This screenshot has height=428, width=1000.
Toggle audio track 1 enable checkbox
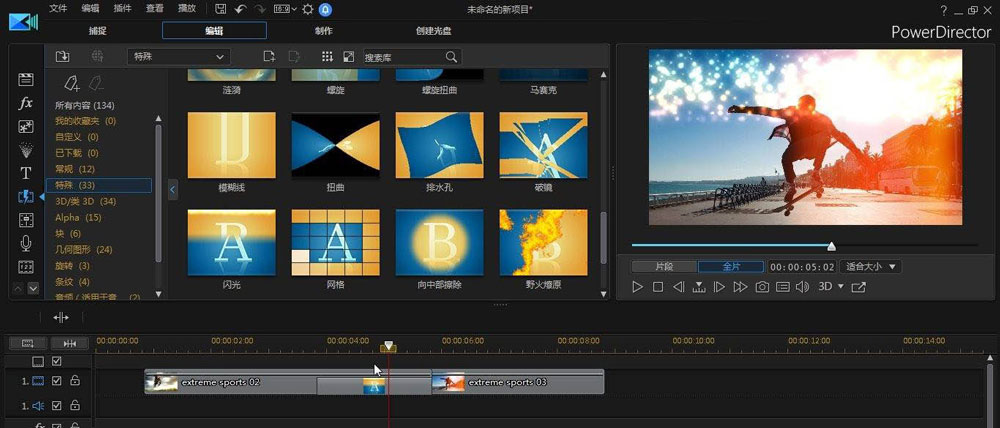tap(57, 405)
